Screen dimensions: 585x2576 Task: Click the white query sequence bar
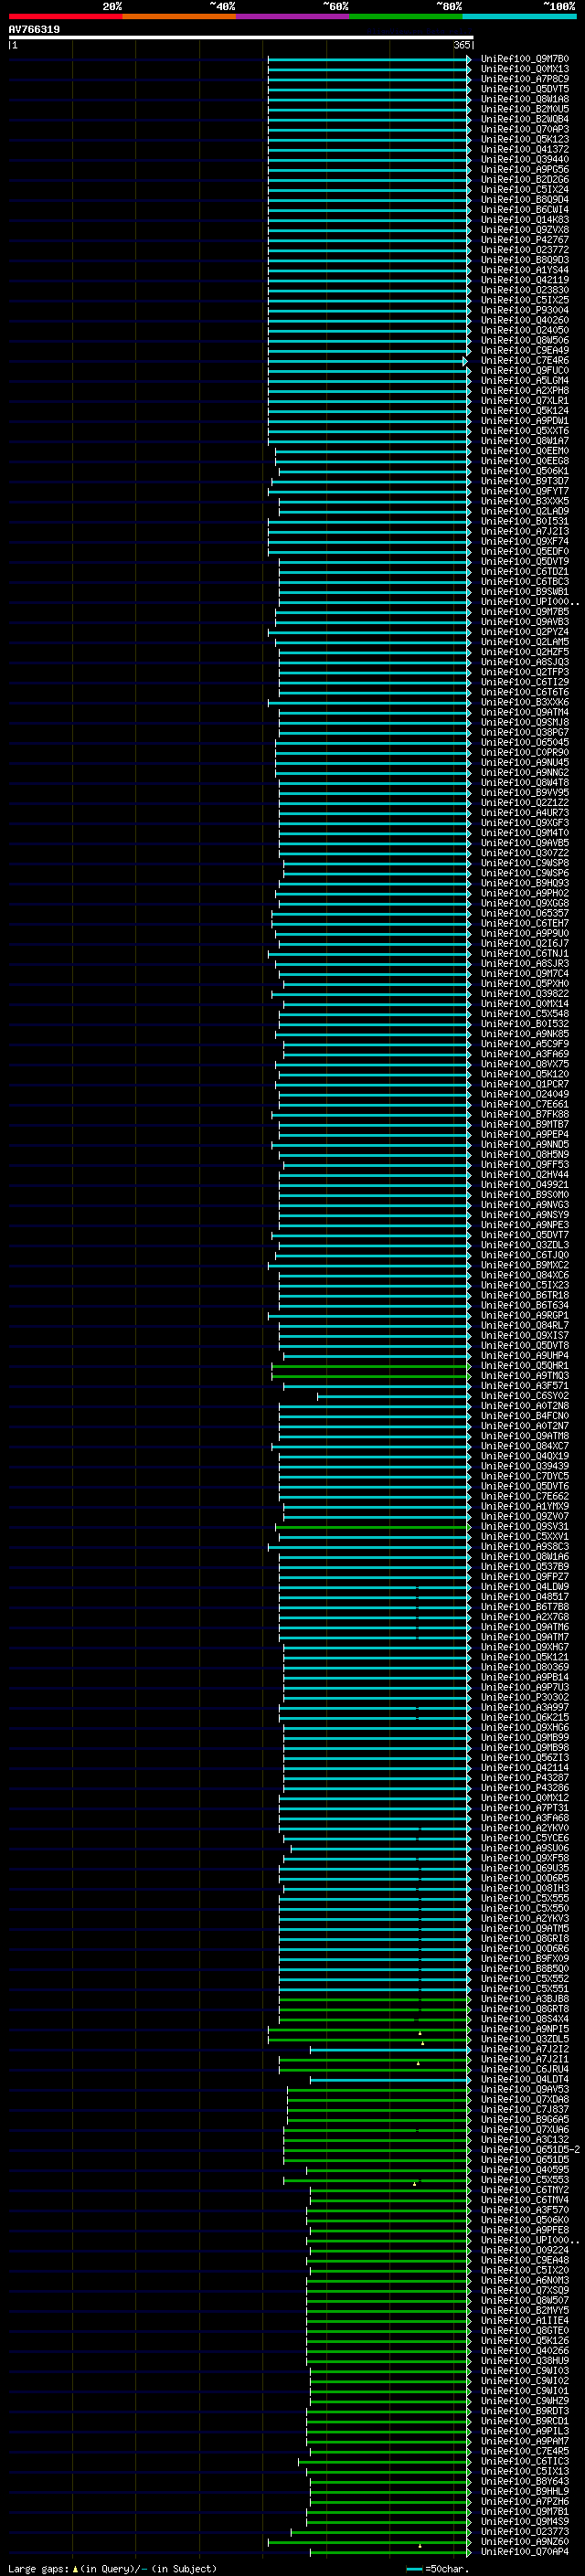241,38
